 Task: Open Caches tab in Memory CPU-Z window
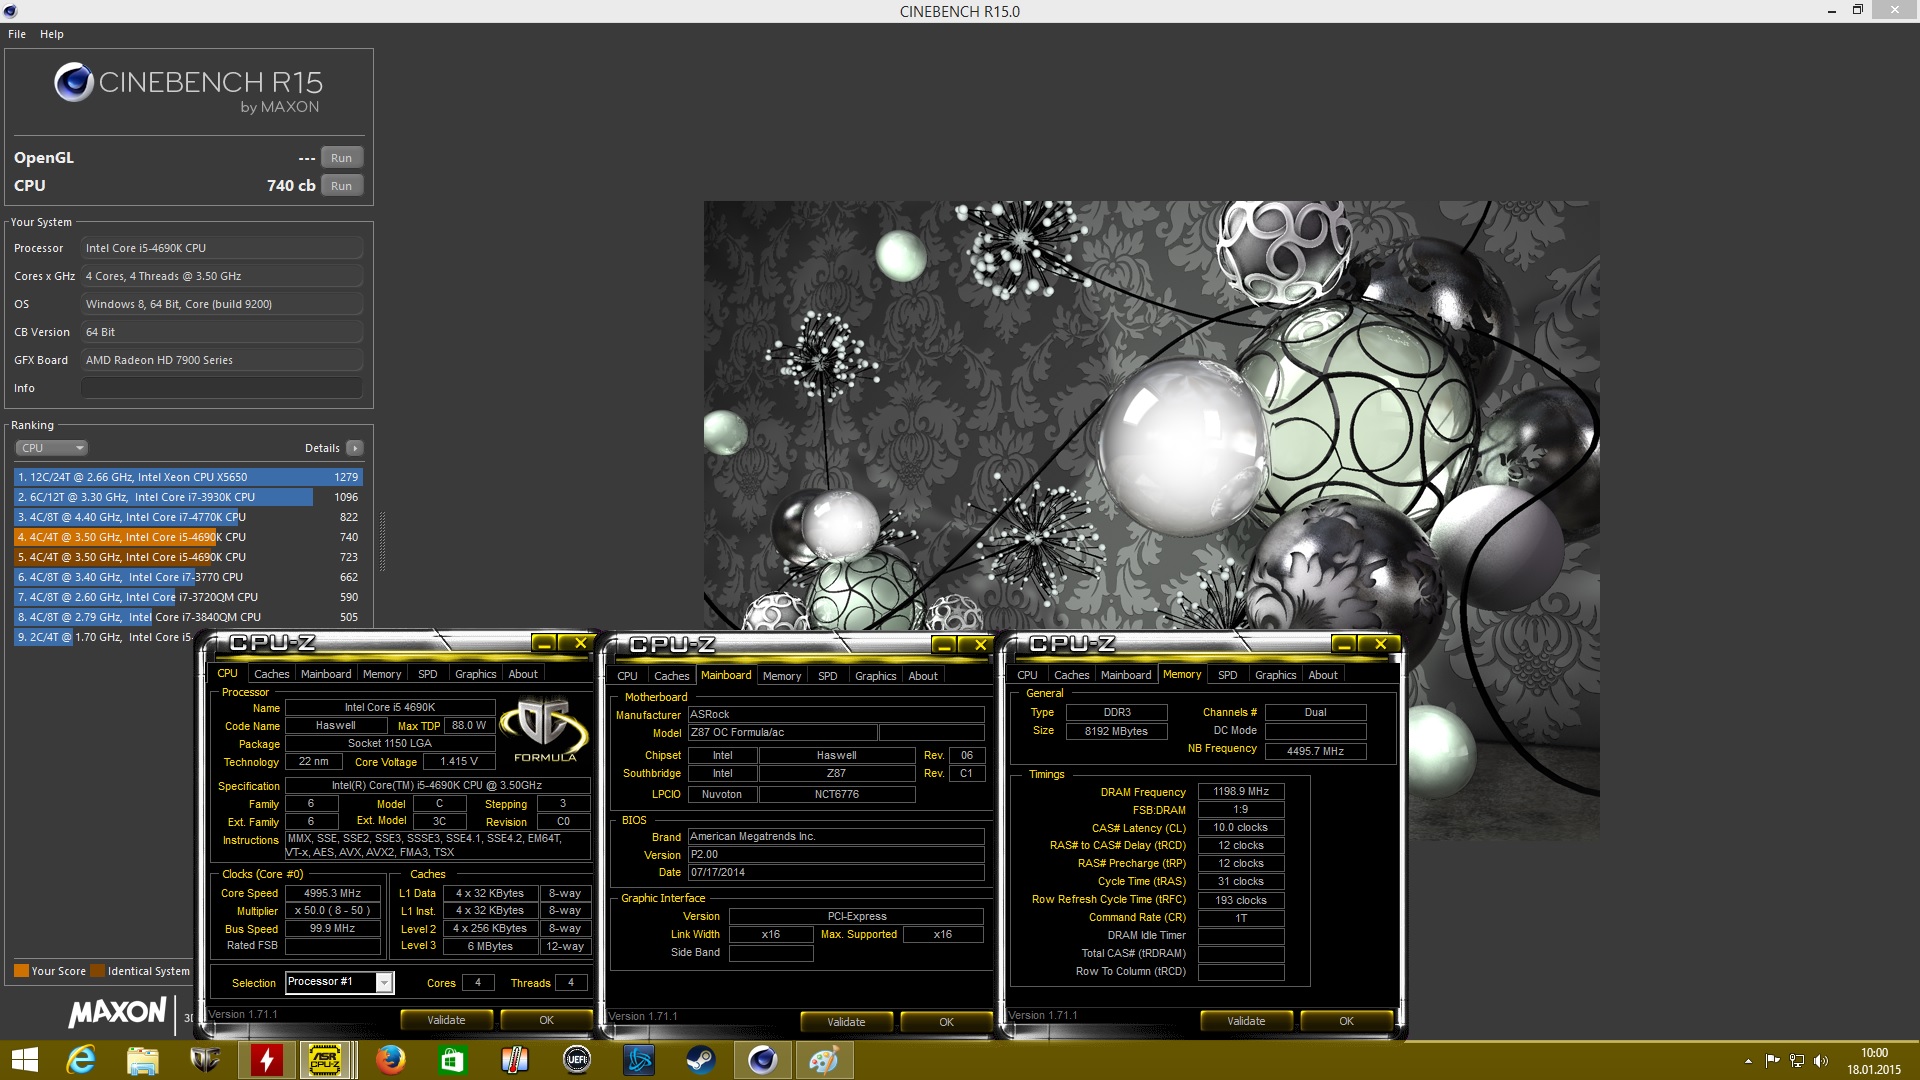(1071, 675)
